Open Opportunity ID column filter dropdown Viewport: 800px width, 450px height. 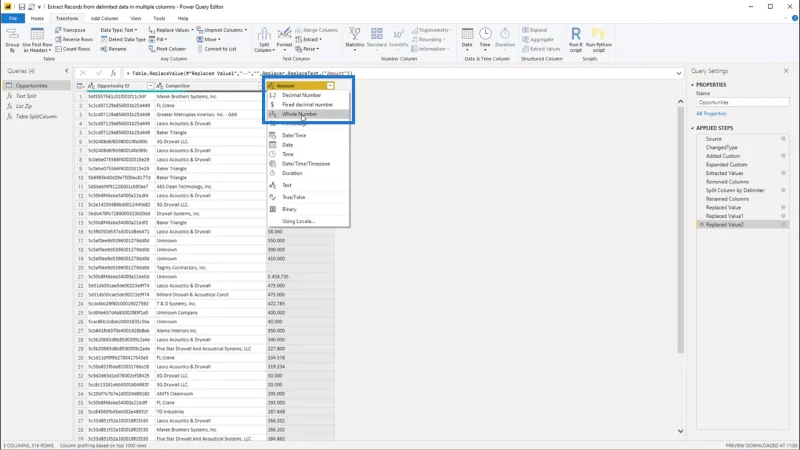click(150, 86)
